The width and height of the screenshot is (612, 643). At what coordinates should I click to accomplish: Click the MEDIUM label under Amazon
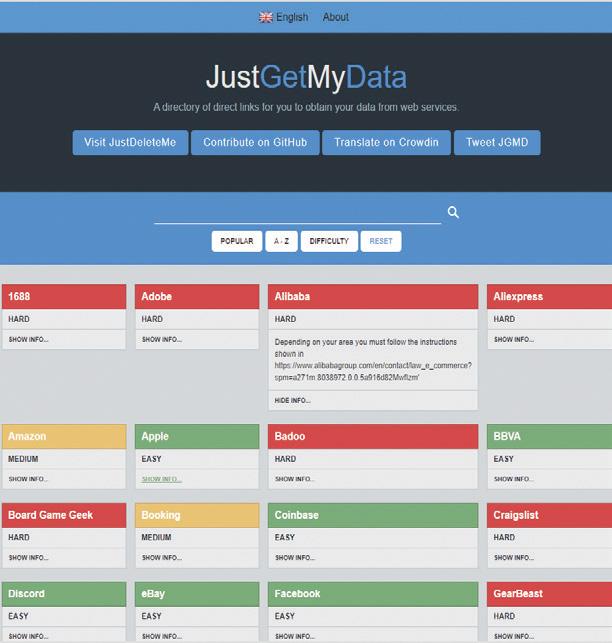23,459
